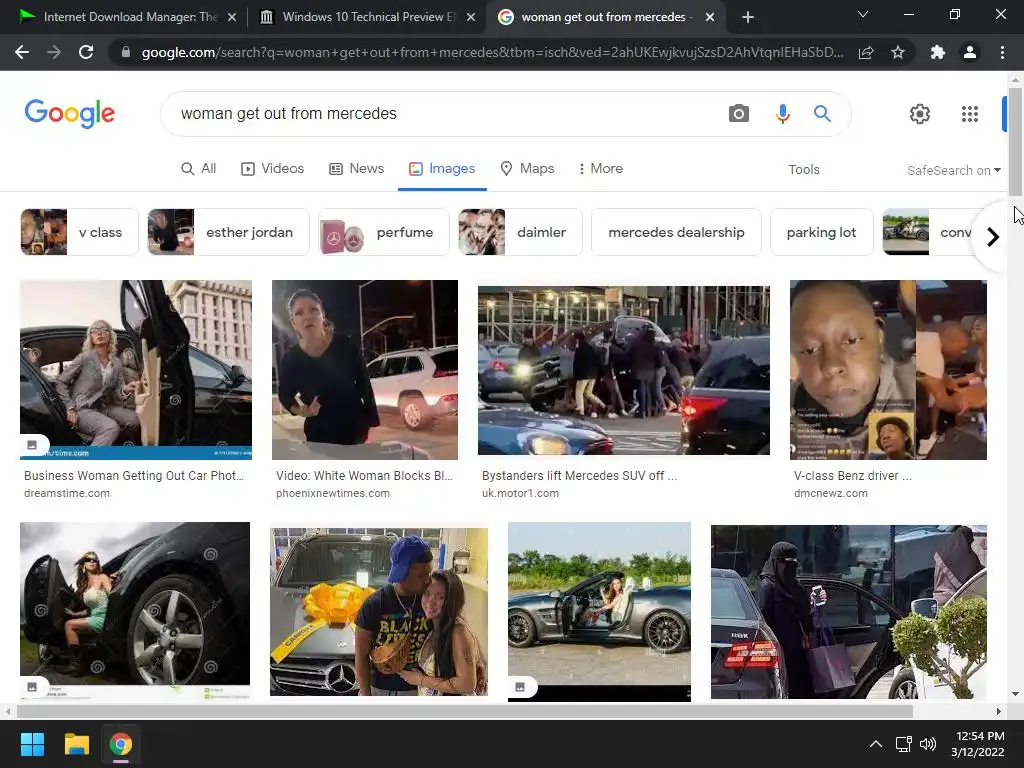Filter by perfume chip
This screenshot has height=768, width=1024.
383,232
